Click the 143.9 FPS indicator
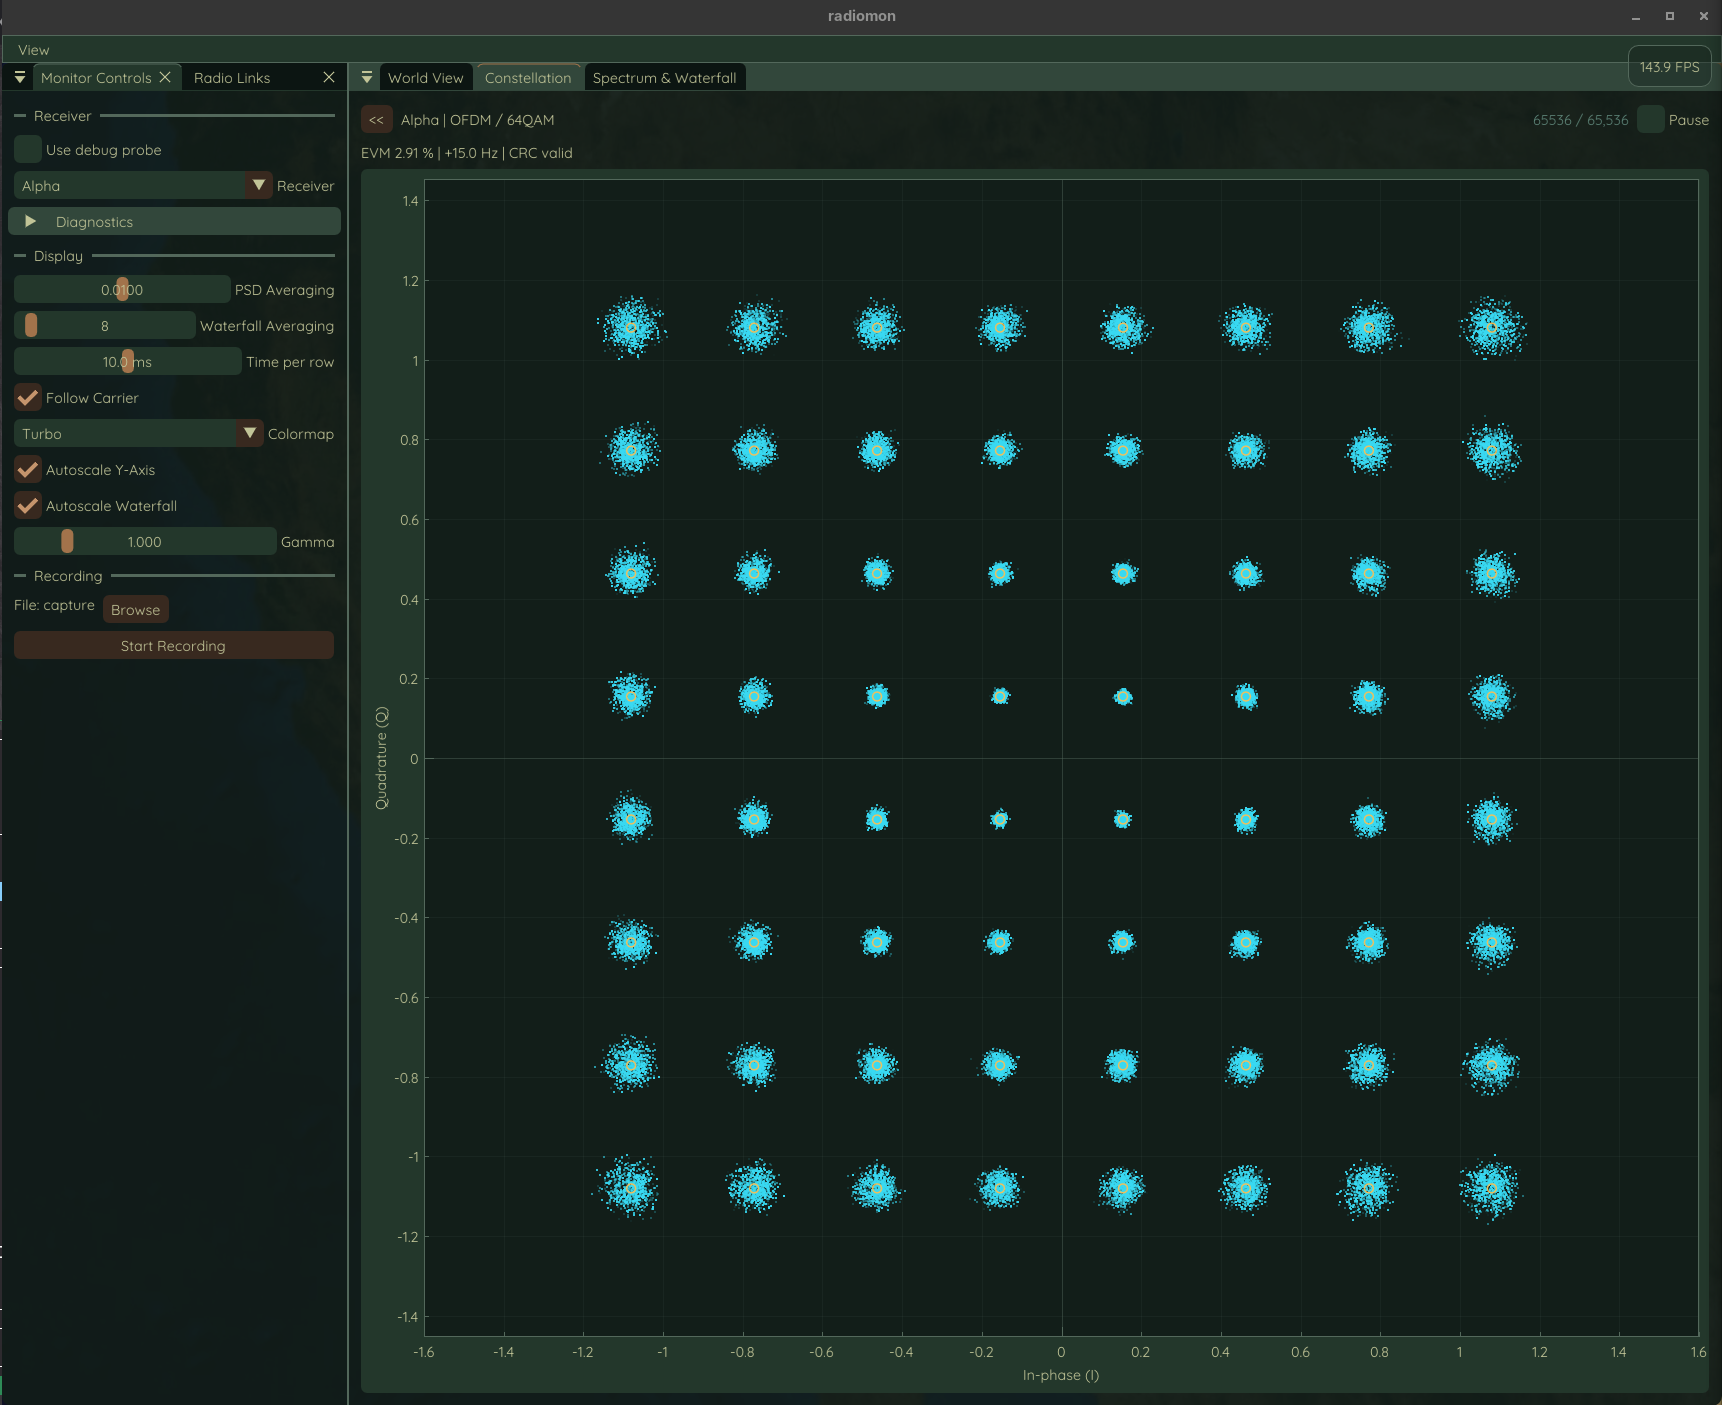Image resolution: width=1722 pixels, height=1405 pixels. click(x=1669, y=67)
